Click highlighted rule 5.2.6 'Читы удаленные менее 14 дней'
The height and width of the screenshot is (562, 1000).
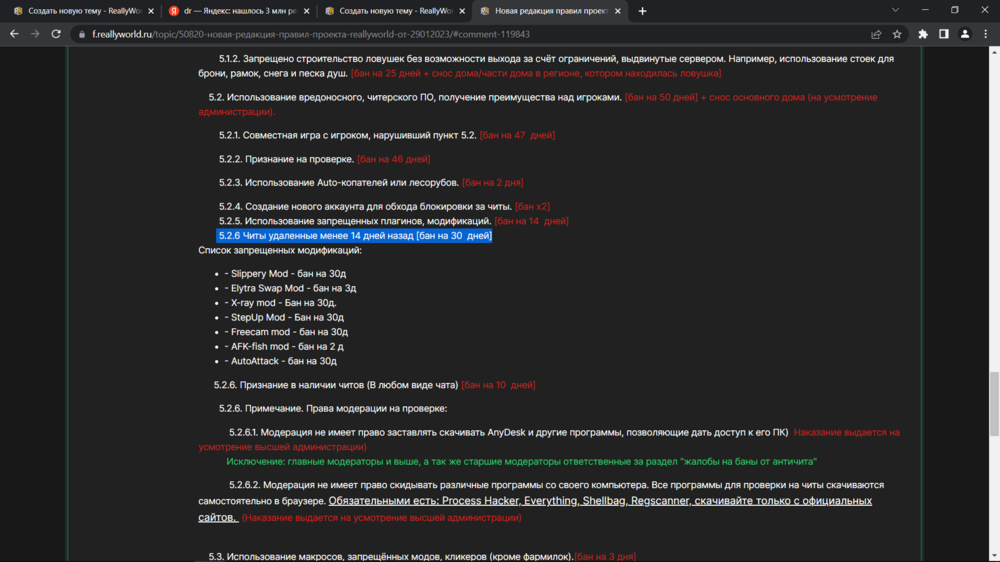point(354,235)
